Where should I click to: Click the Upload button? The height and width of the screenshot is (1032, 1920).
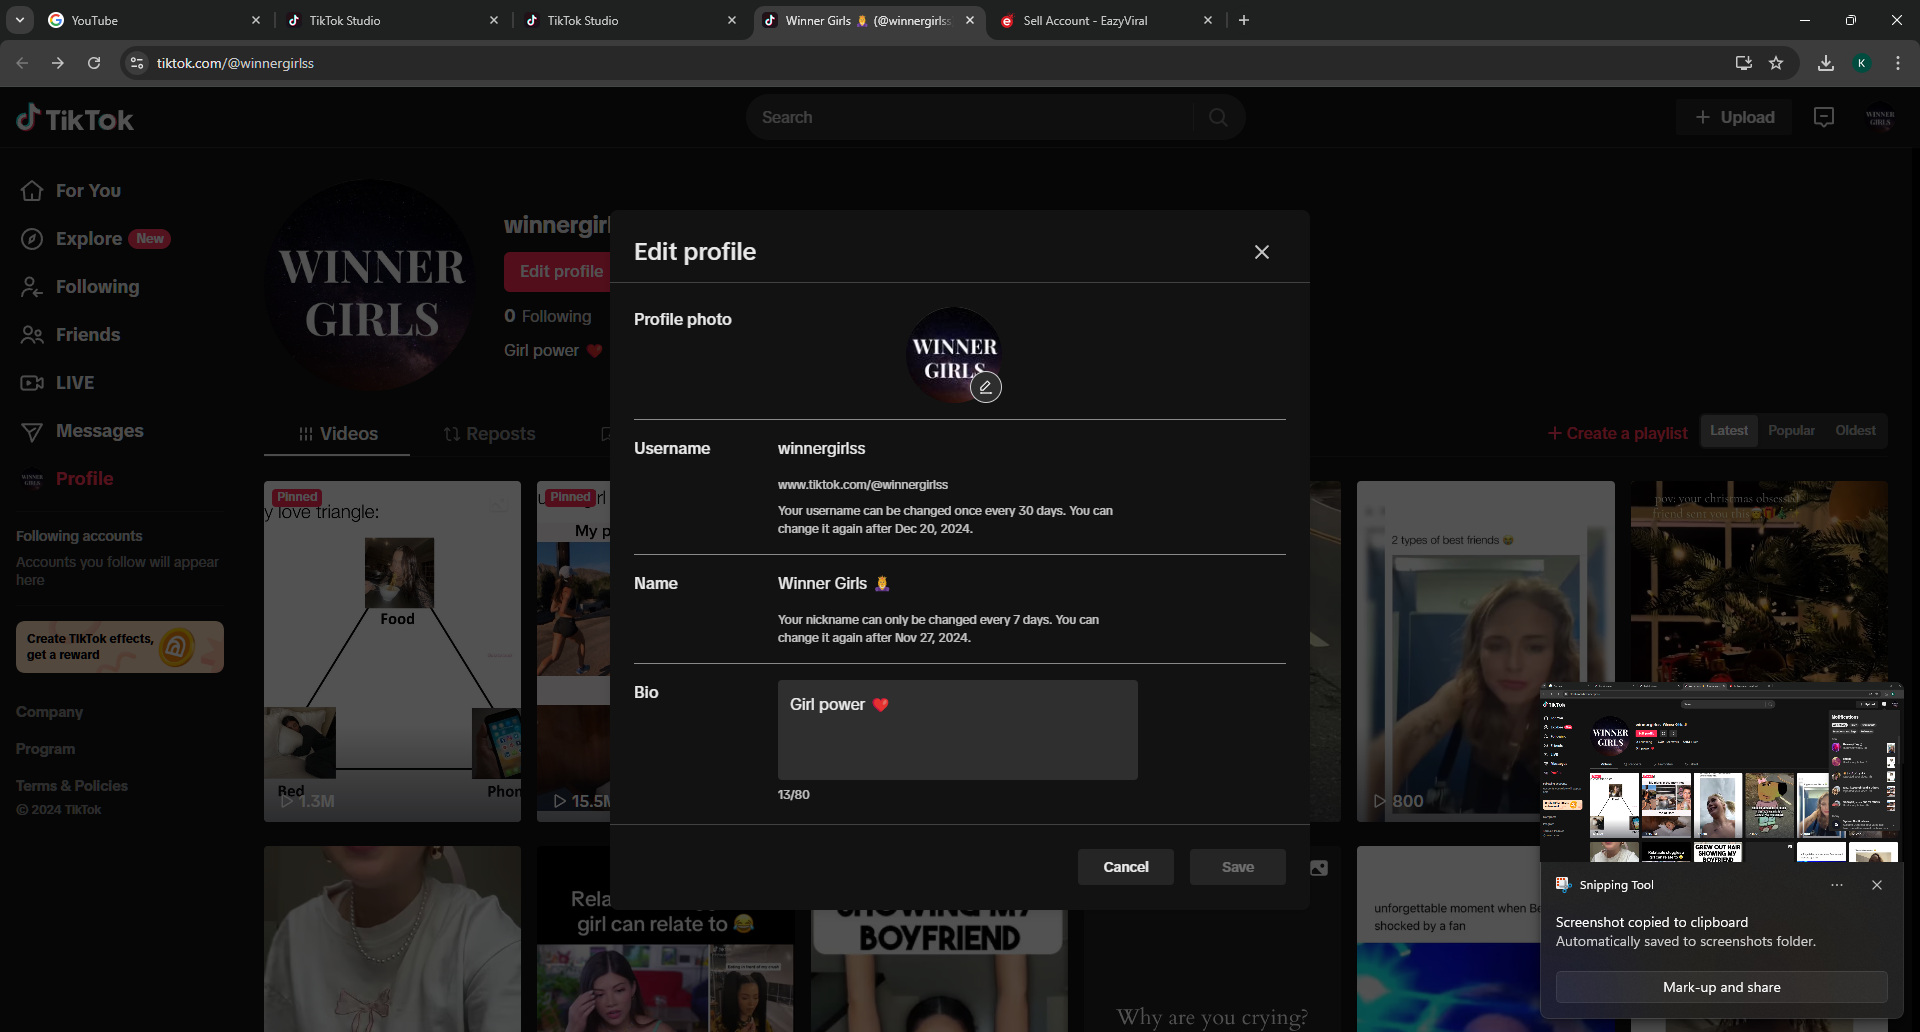1735,117
